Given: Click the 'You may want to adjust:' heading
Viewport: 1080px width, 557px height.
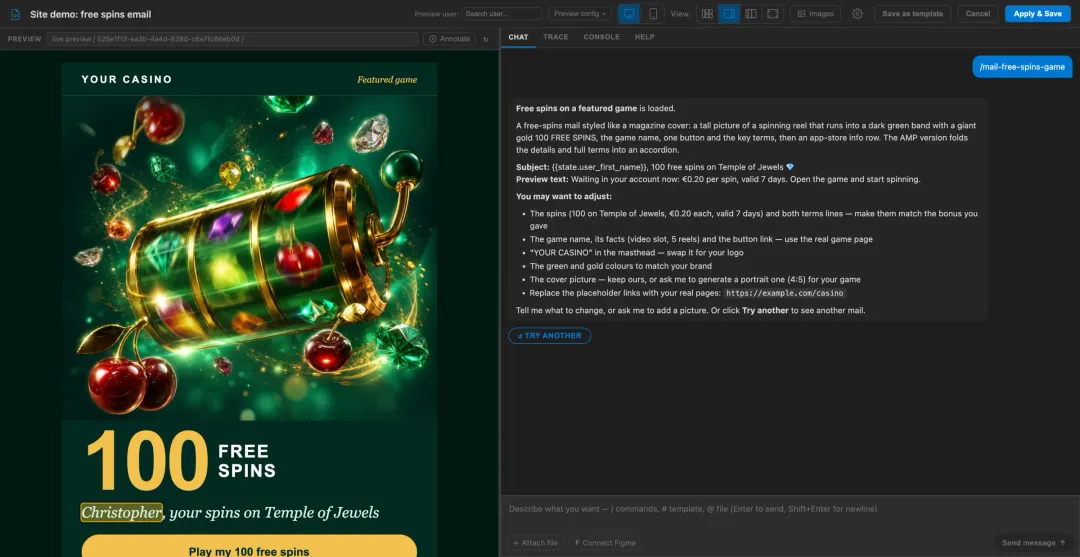Looking at the screenshot, I should [x=563, y=196].
